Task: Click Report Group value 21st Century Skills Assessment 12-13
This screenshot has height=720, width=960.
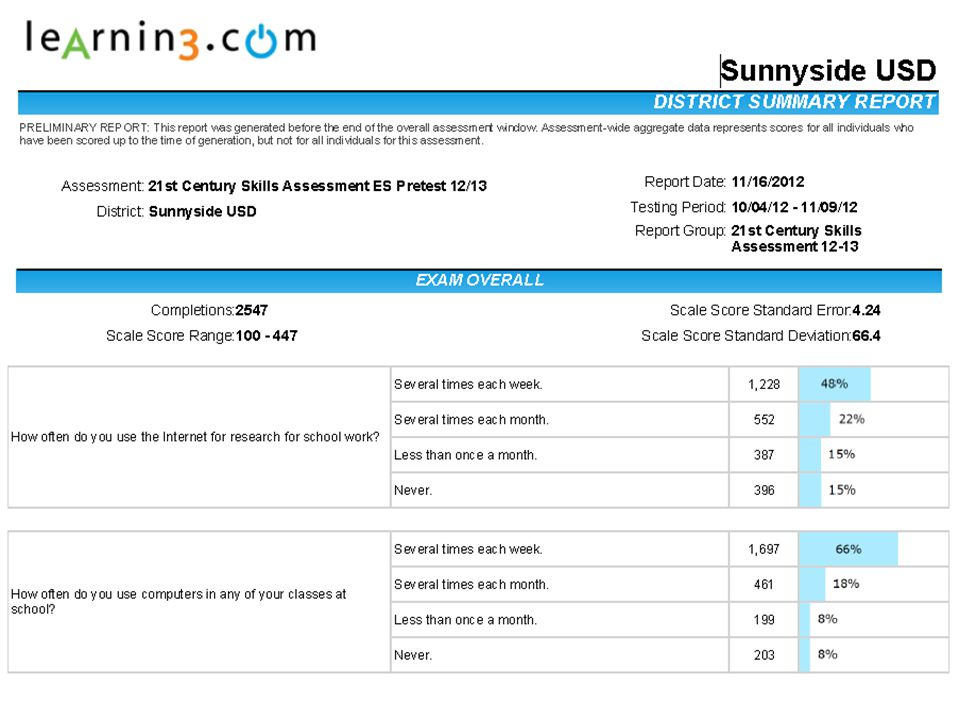Action: pyautogui.click(x=796, y=239)
